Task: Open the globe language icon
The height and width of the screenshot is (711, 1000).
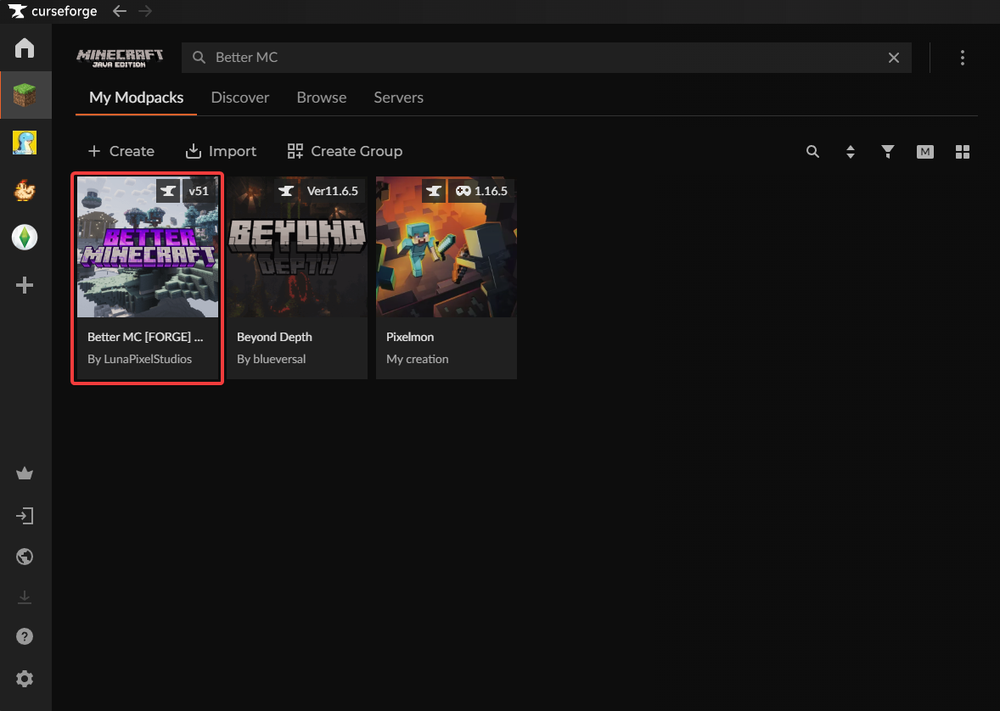Action: point(25,557)
